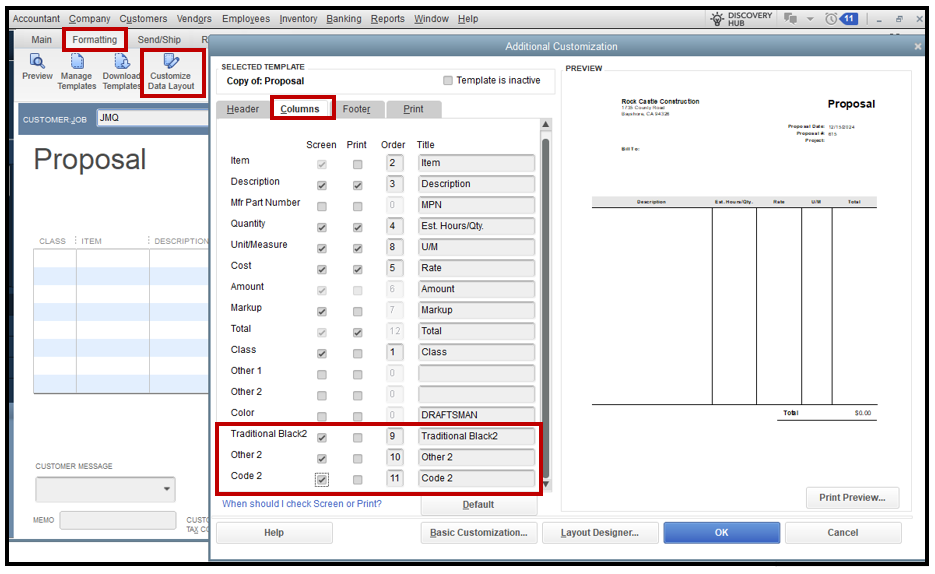Click Class order number field
The width and height of the screenshot is (935, 574).
point(394,352)
